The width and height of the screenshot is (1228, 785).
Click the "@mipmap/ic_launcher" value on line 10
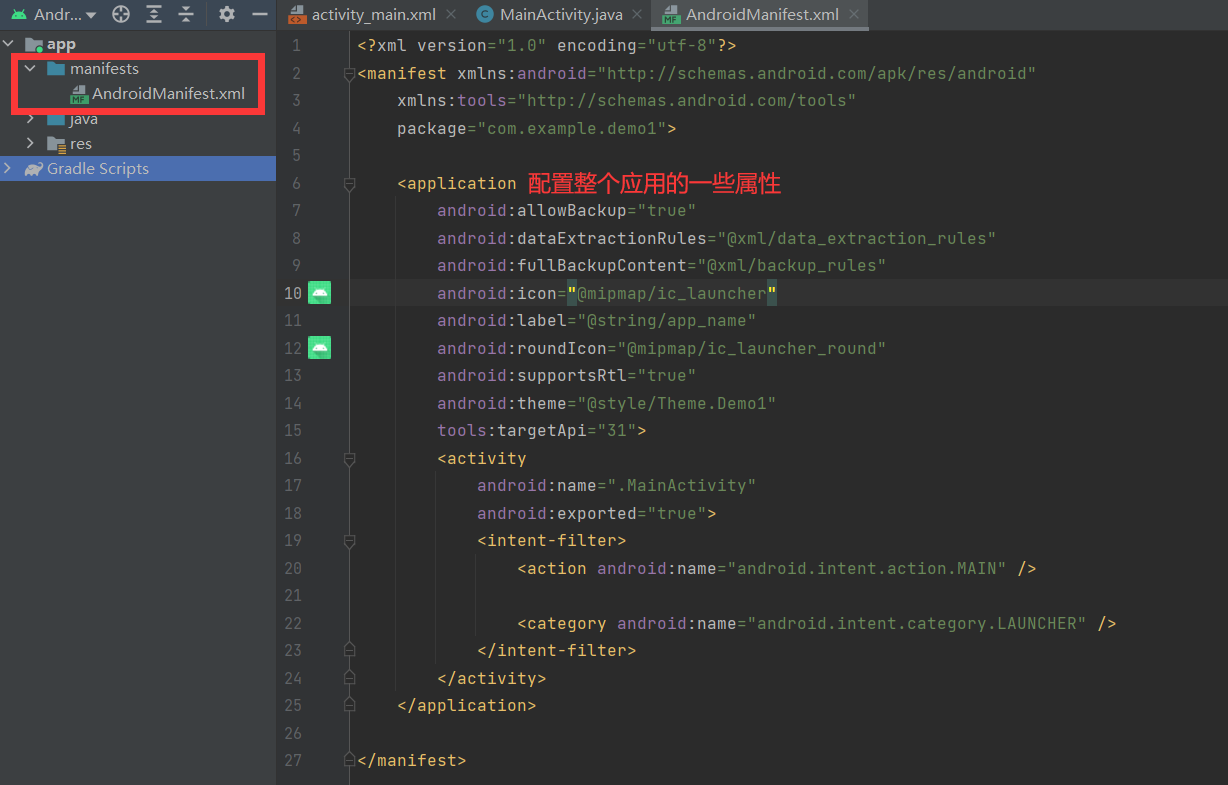point(672,294)
